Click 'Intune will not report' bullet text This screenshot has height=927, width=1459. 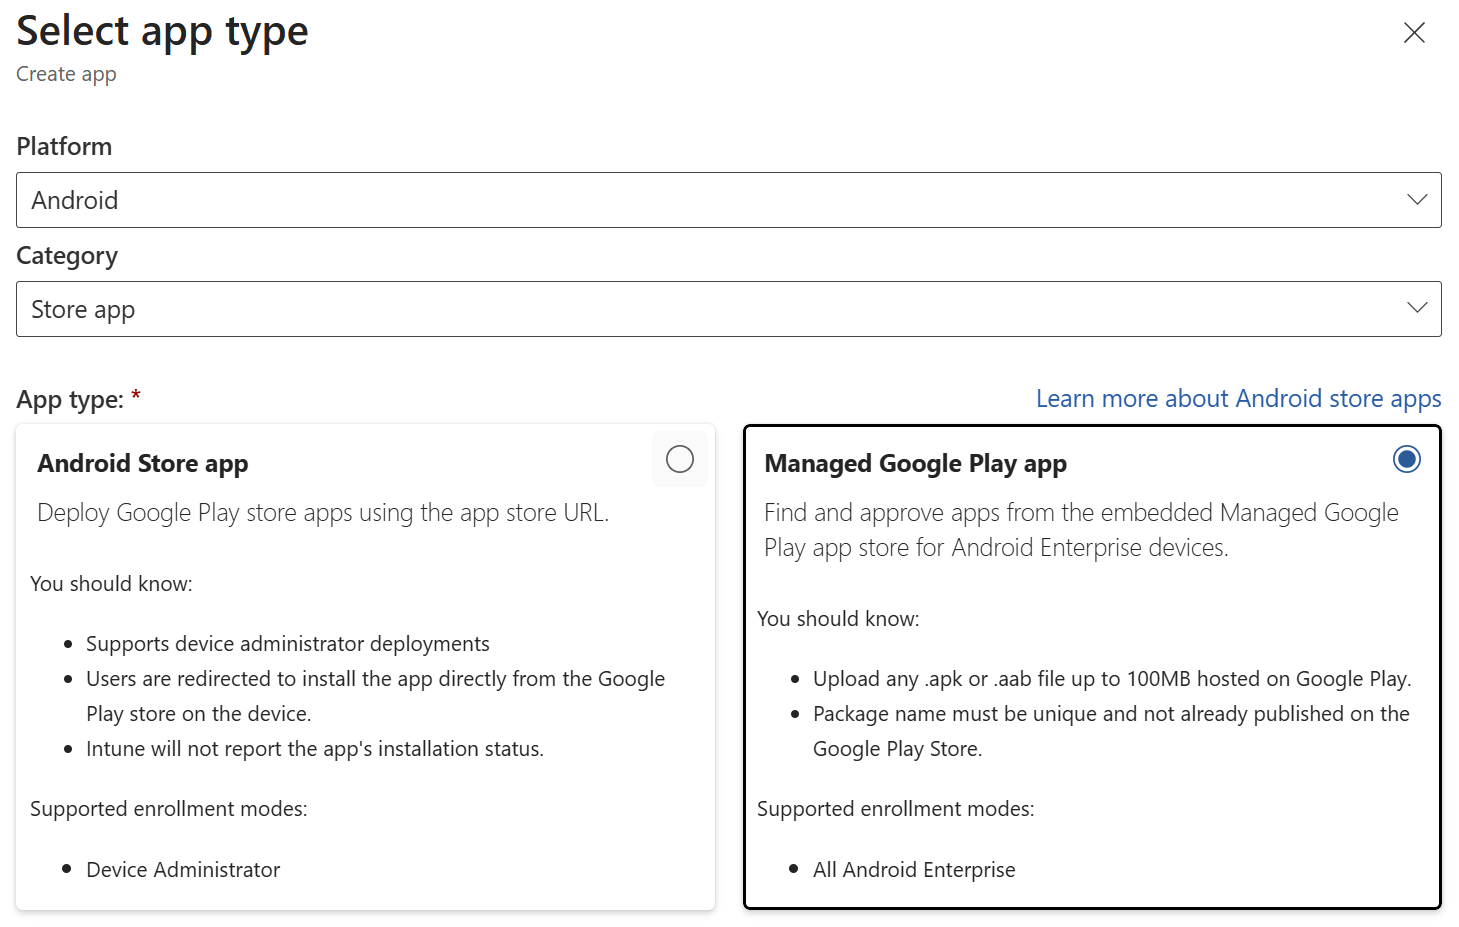(x=315, y=749)
